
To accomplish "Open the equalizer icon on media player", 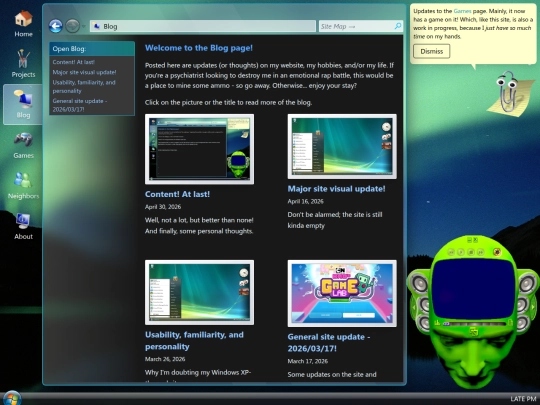I will coord(437,323).
